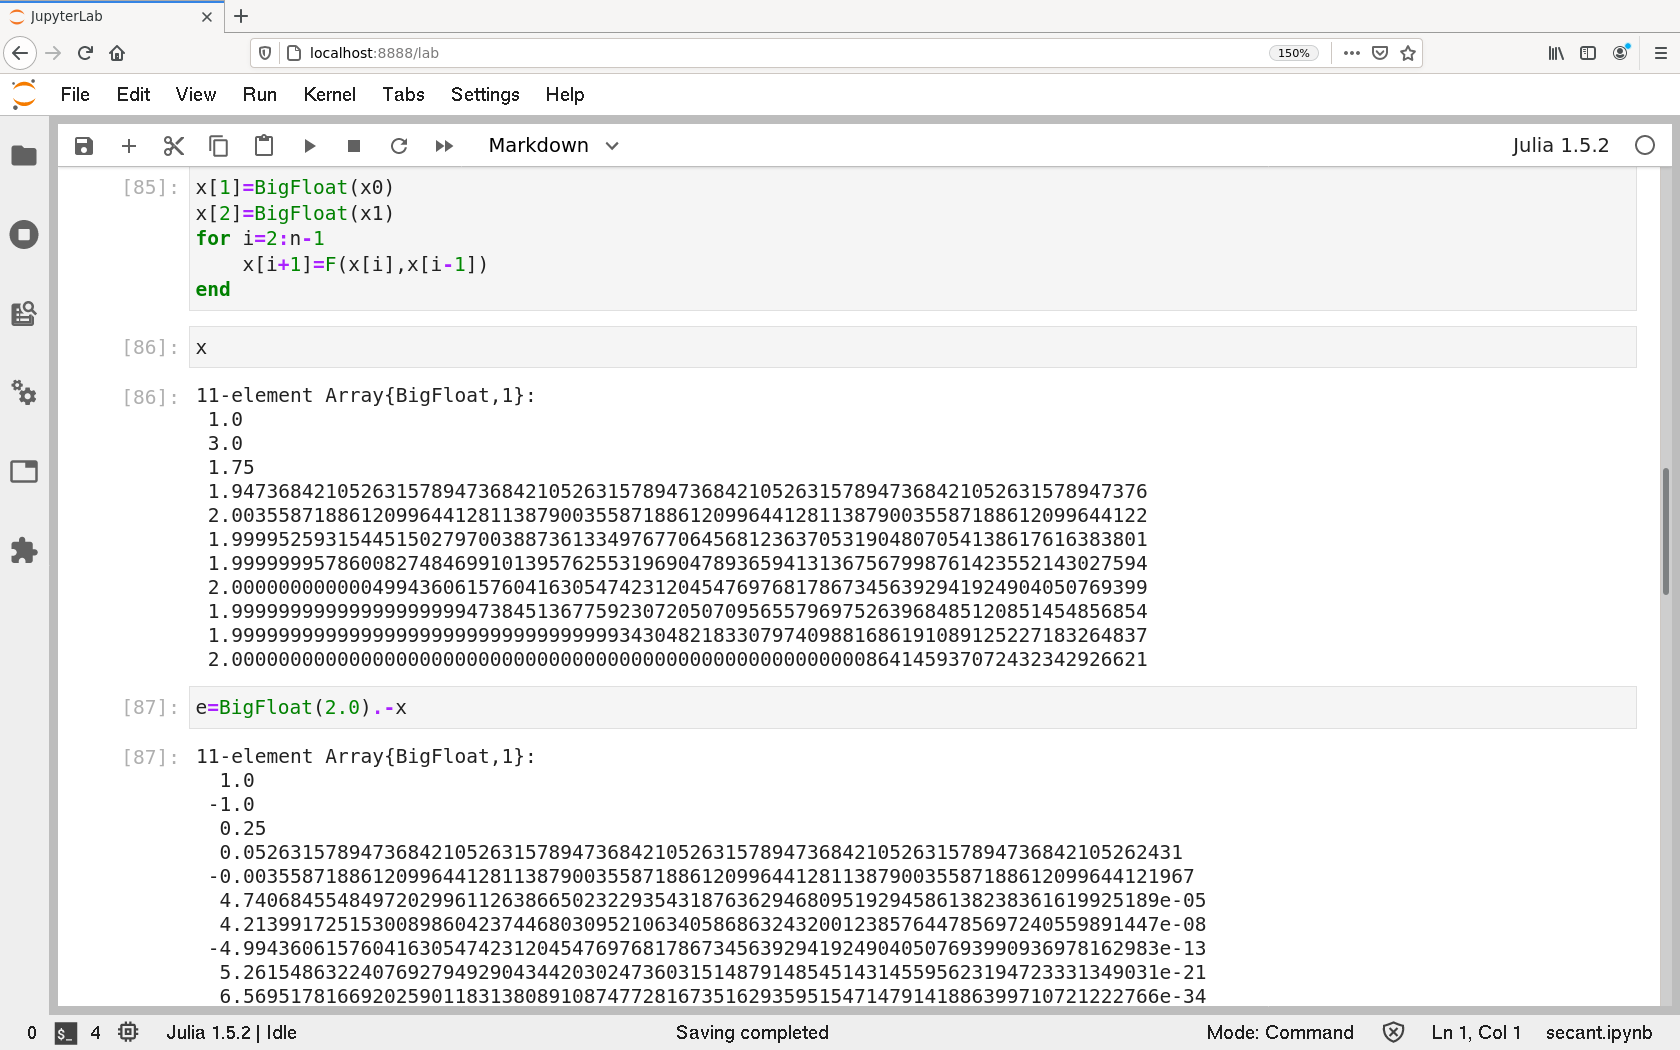Open the Extension Manager puzzle icon
Screen dimensions: 1680x1050
24,550
